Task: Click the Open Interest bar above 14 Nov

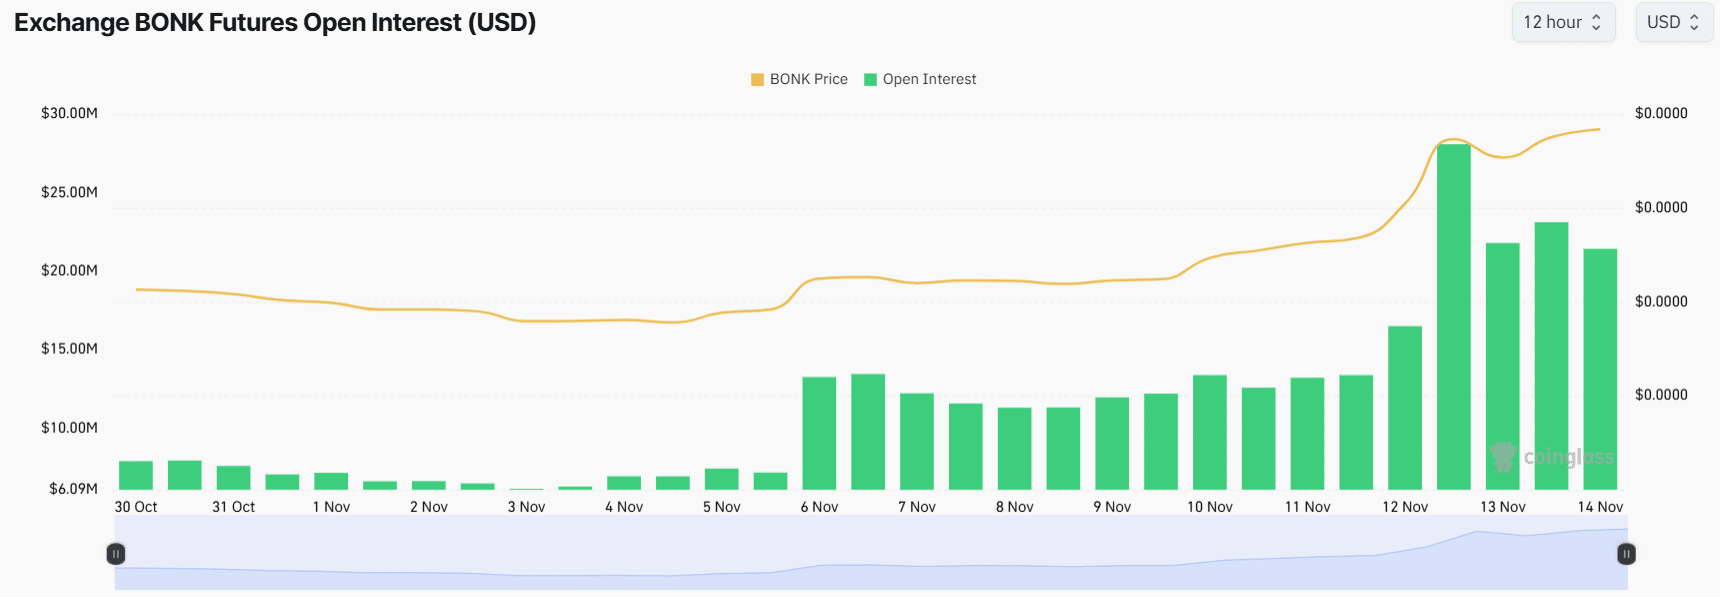Action: pos(1600,369)
